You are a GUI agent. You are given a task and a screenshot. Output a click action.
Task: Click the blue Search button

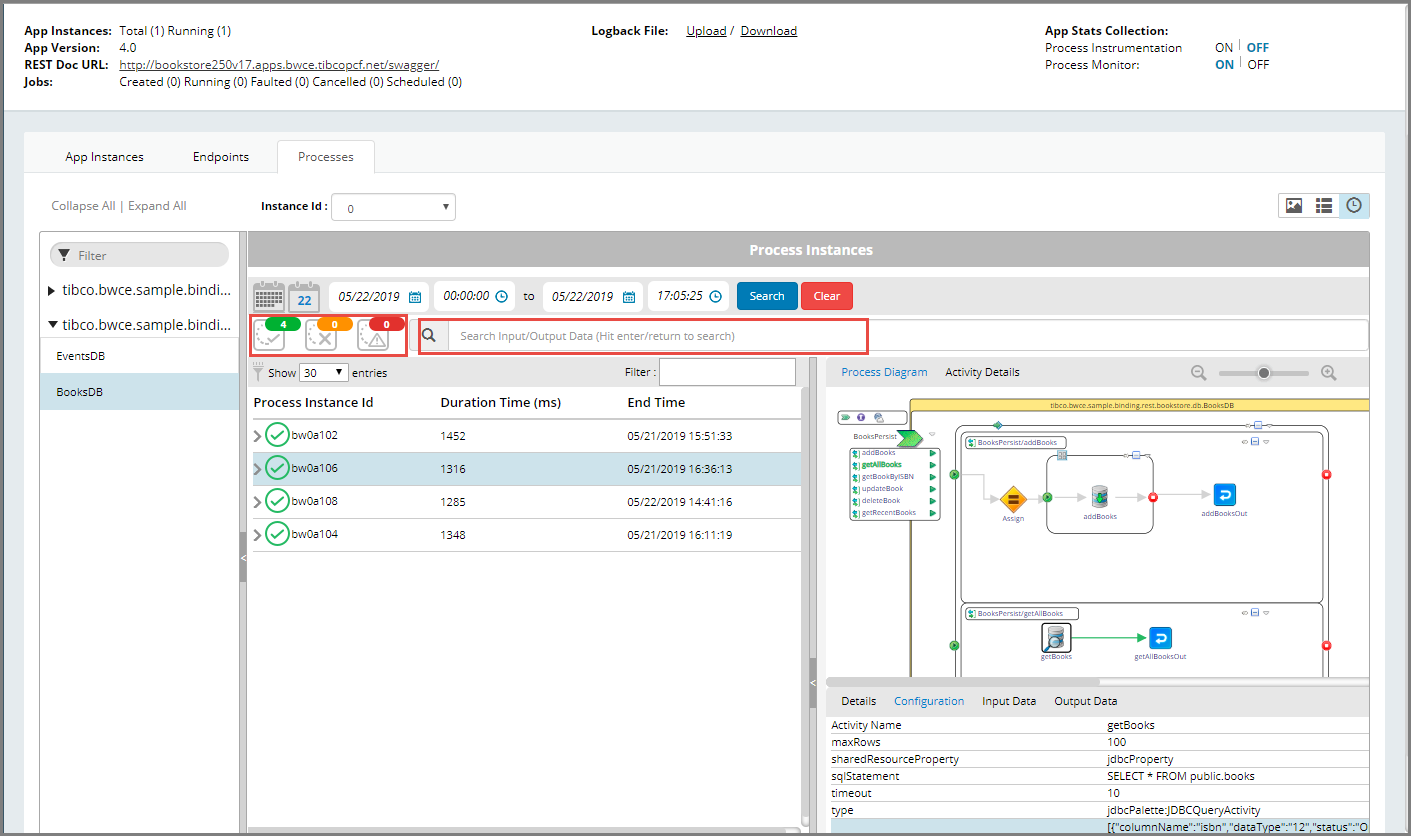pos(767,296)
